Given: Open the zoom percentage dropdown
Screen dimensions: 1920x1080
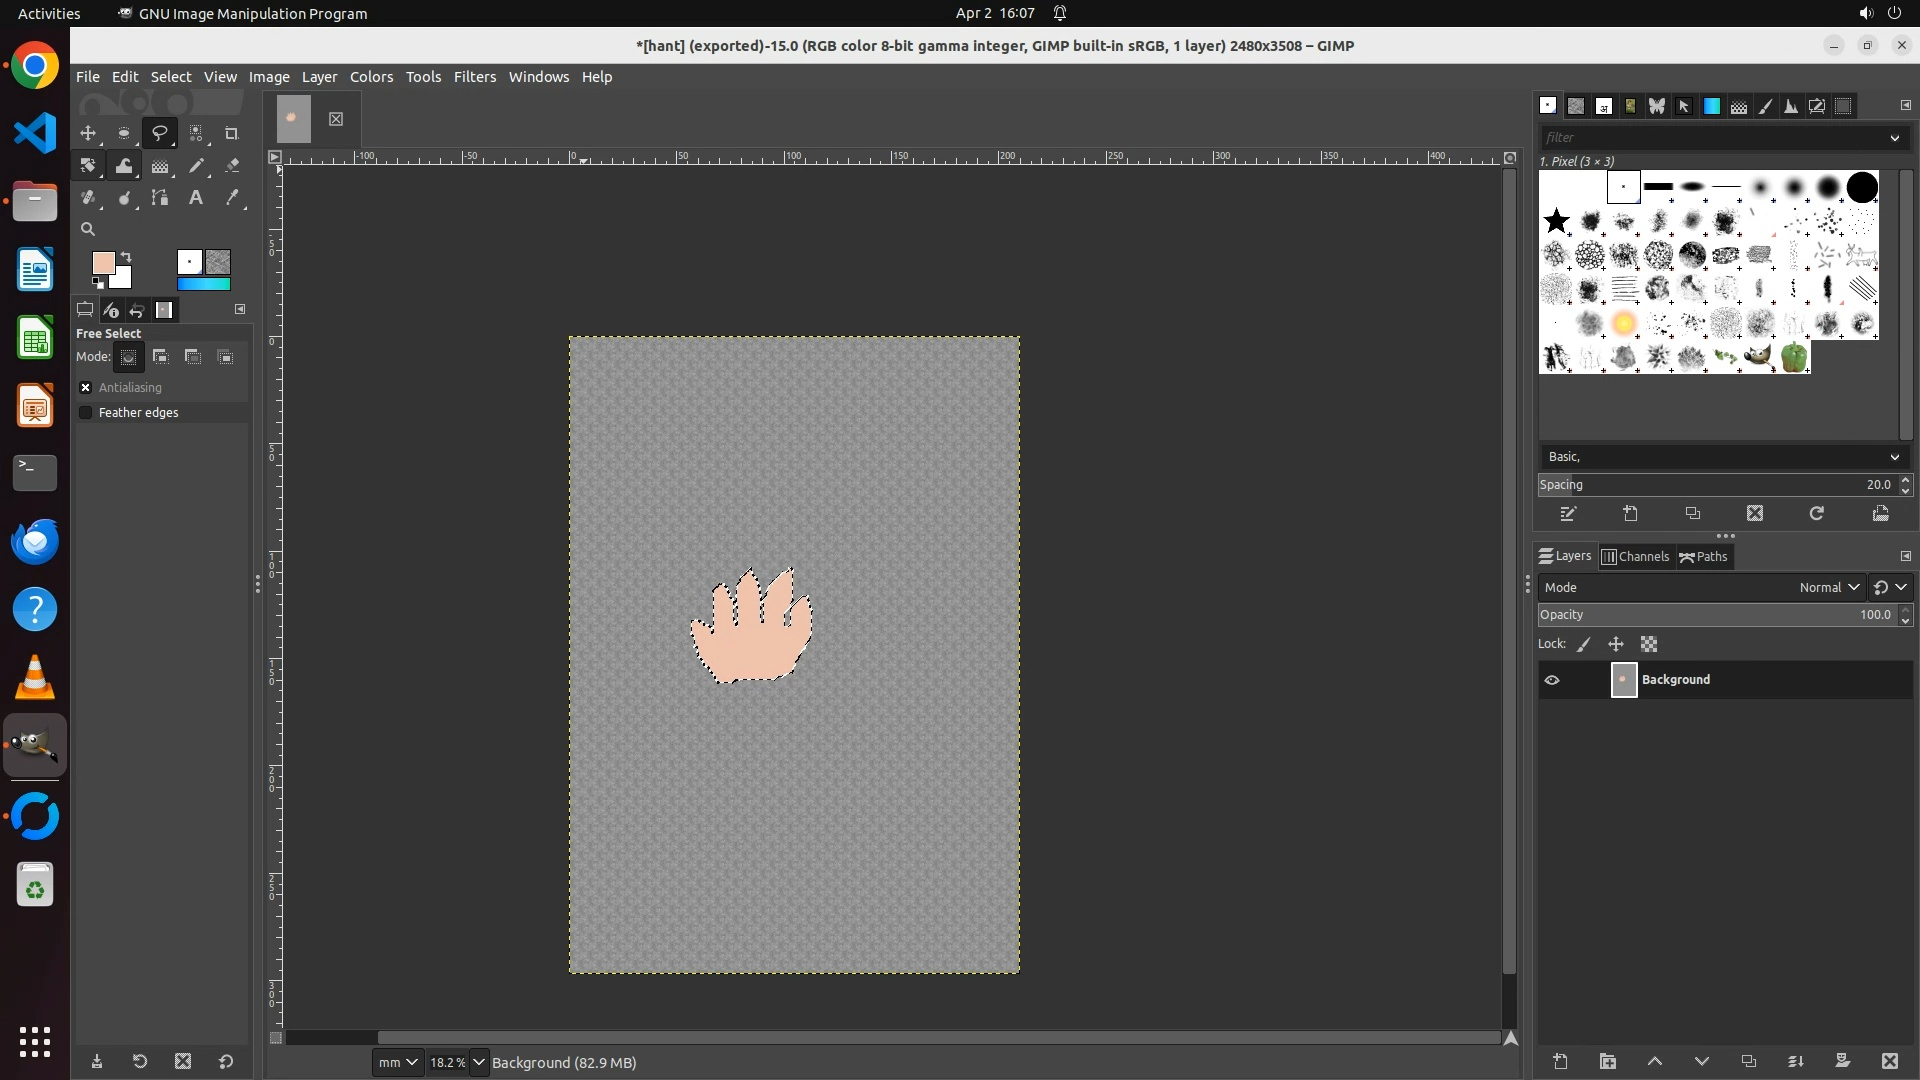Looking at the screenshot, I should tap(478, 1062).
